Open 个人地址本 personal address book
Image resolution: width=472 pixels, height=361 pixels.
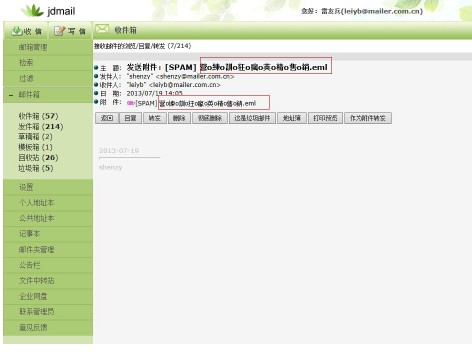[x=36, y=203]
